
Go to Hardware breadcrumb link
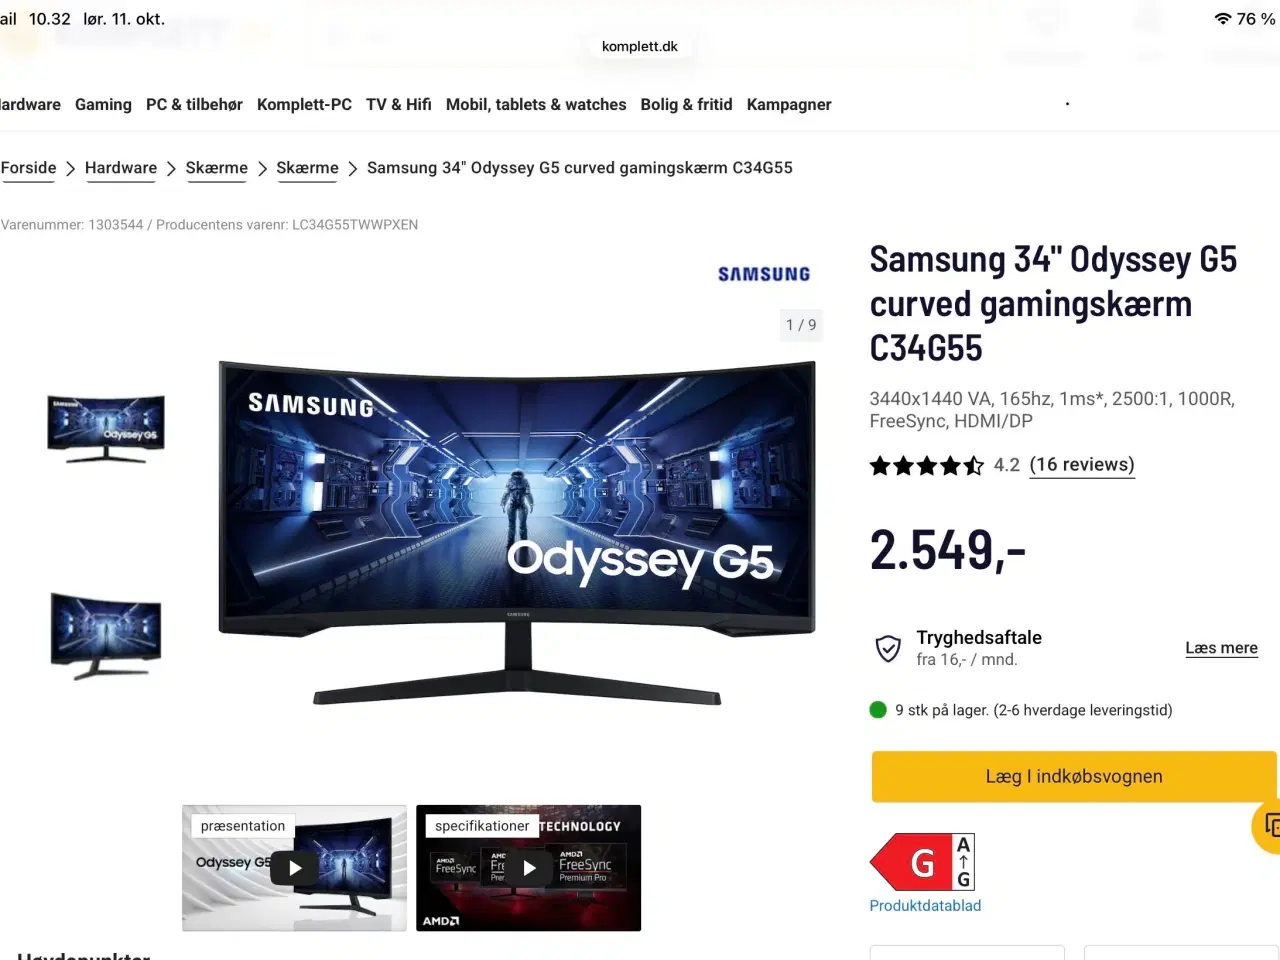coord(121,168)
